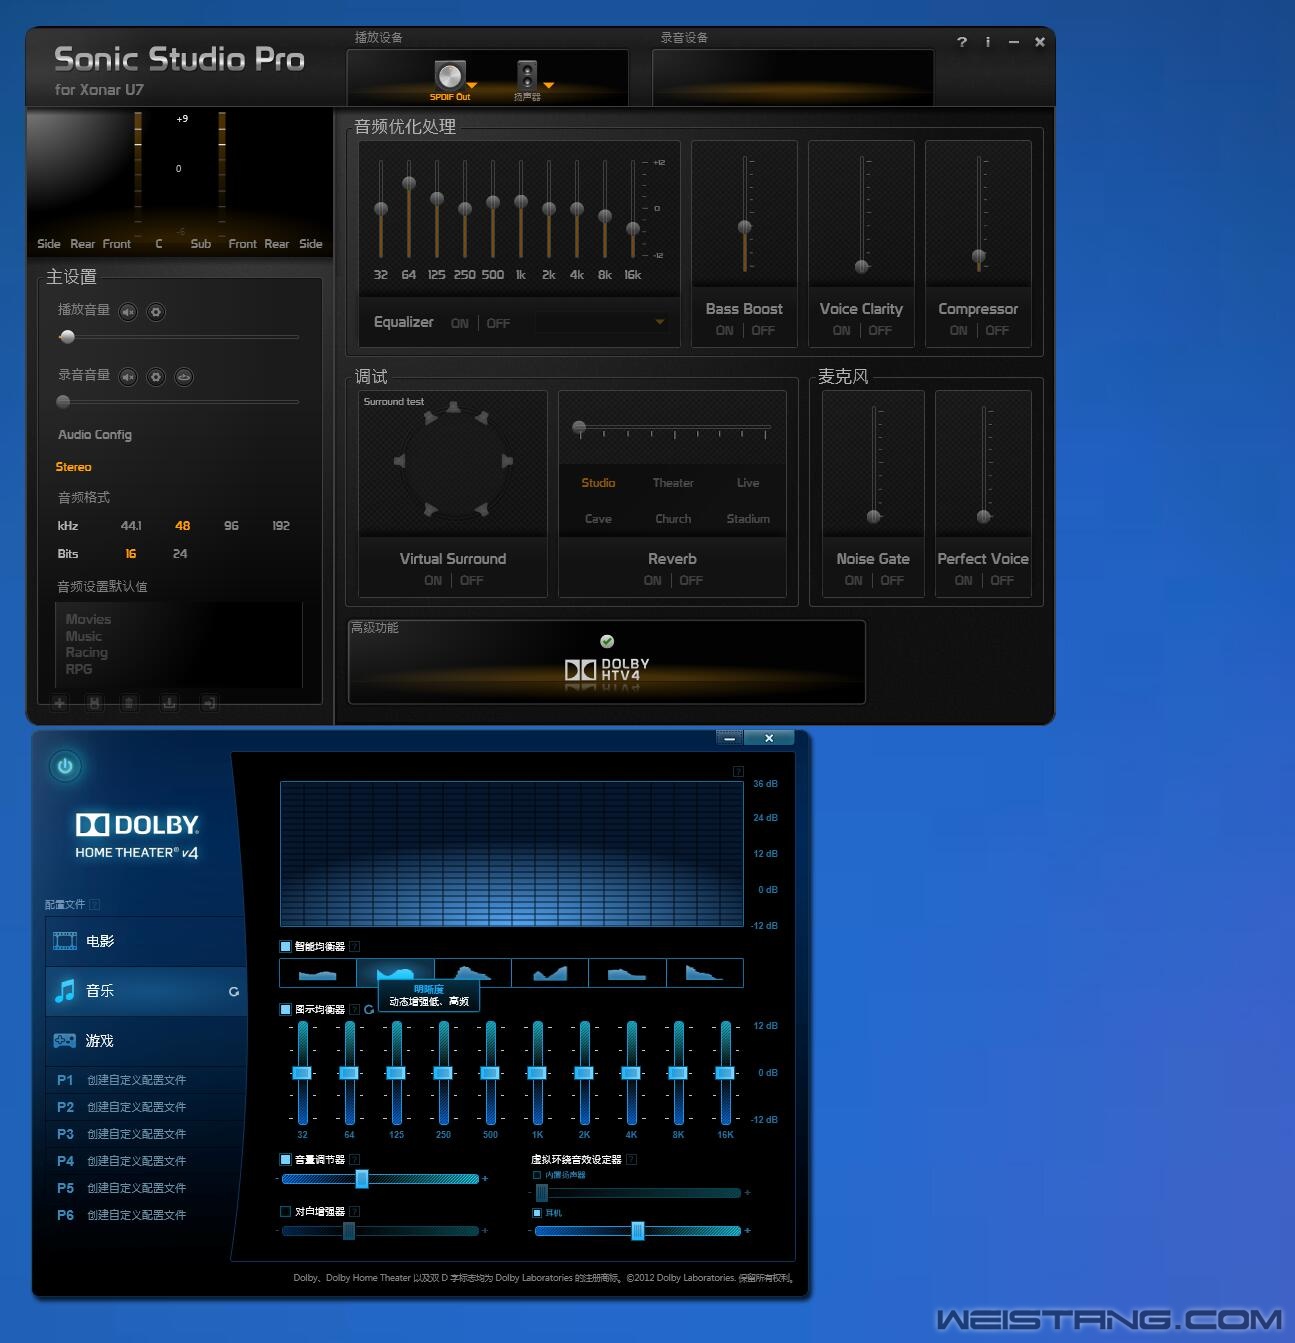Viewport: 1295px width, 1343px height.
Task: Turn Noise Gate ON
Action: [853, 581]
